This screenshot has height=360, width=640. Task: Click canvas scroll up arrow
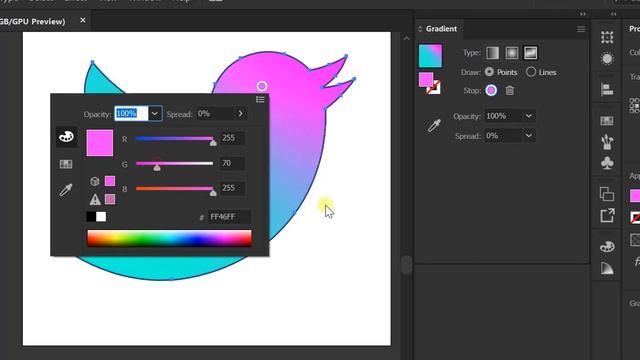coord(407,38)
